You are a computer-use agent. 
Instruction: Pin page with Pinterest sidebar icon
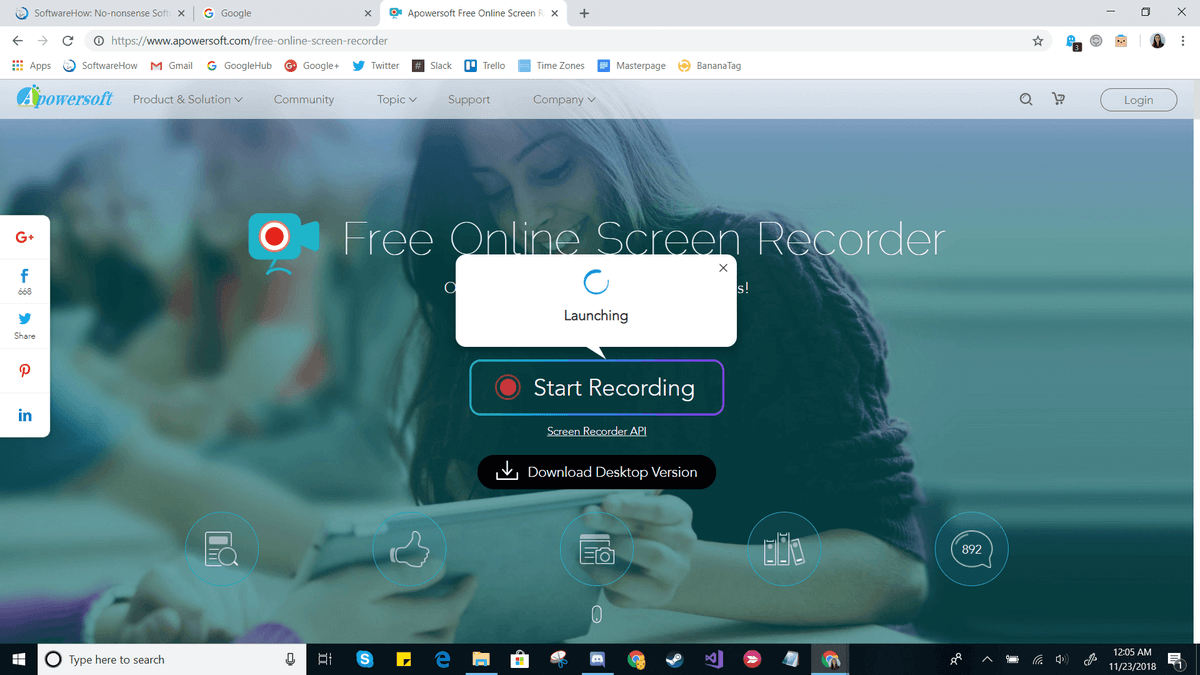tap(25, 370)
